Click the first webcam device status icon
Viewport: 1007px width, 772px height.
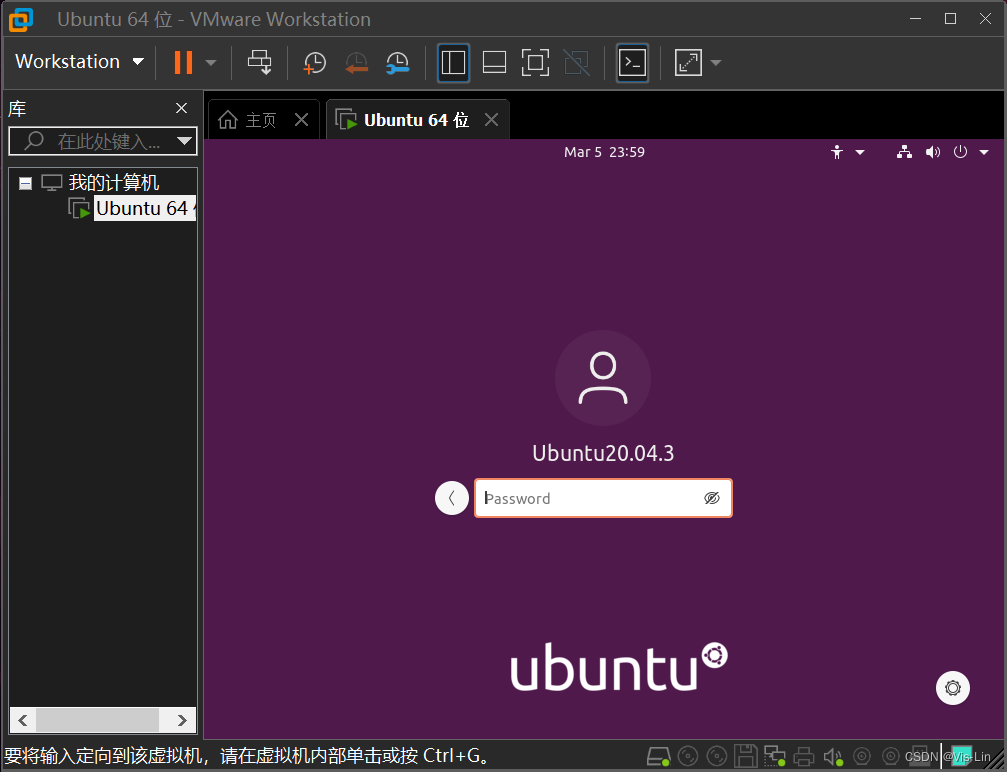[862, 757]
